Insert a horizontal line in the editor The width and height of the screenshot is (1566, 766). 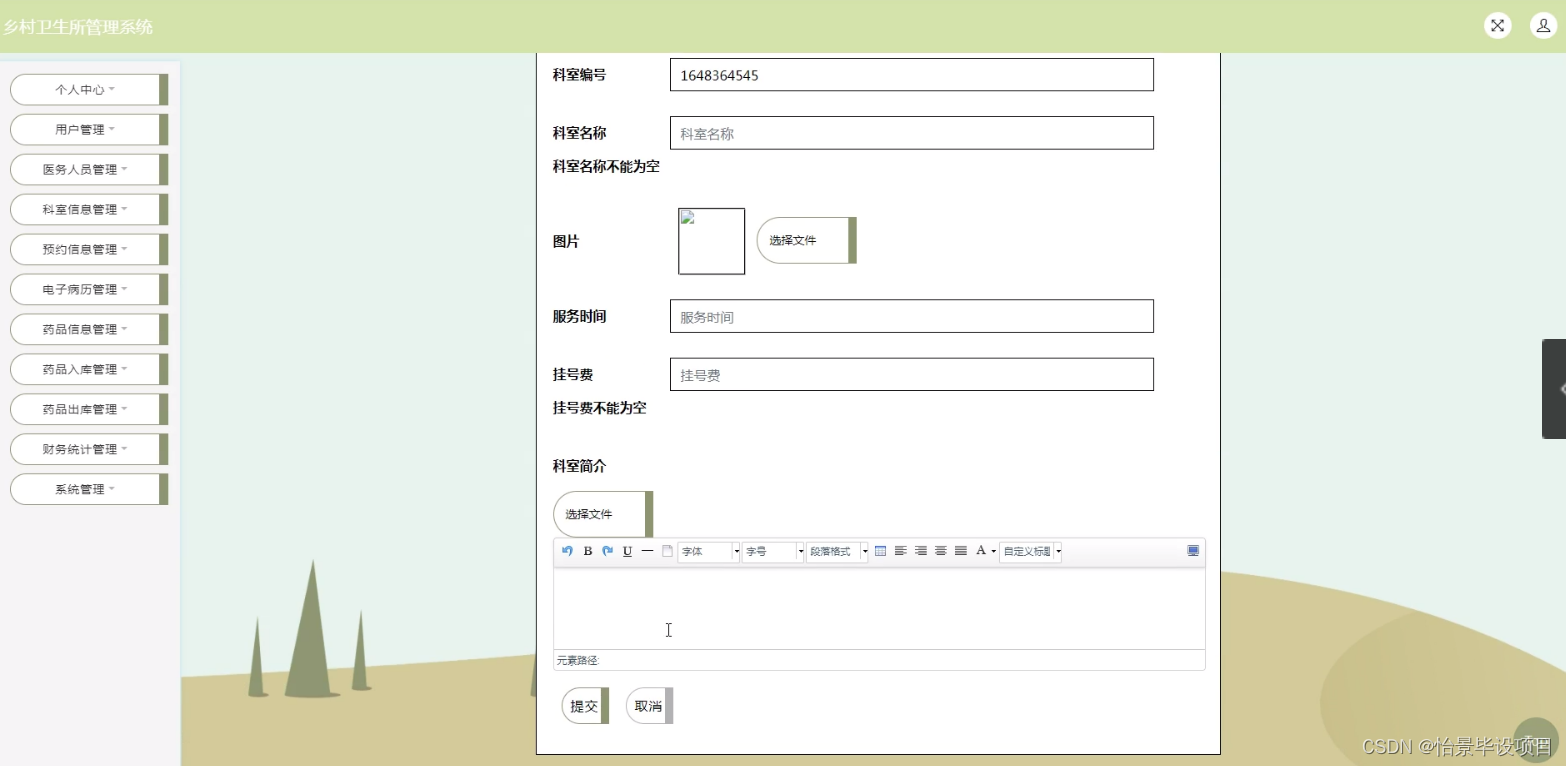tap(646, 551)
